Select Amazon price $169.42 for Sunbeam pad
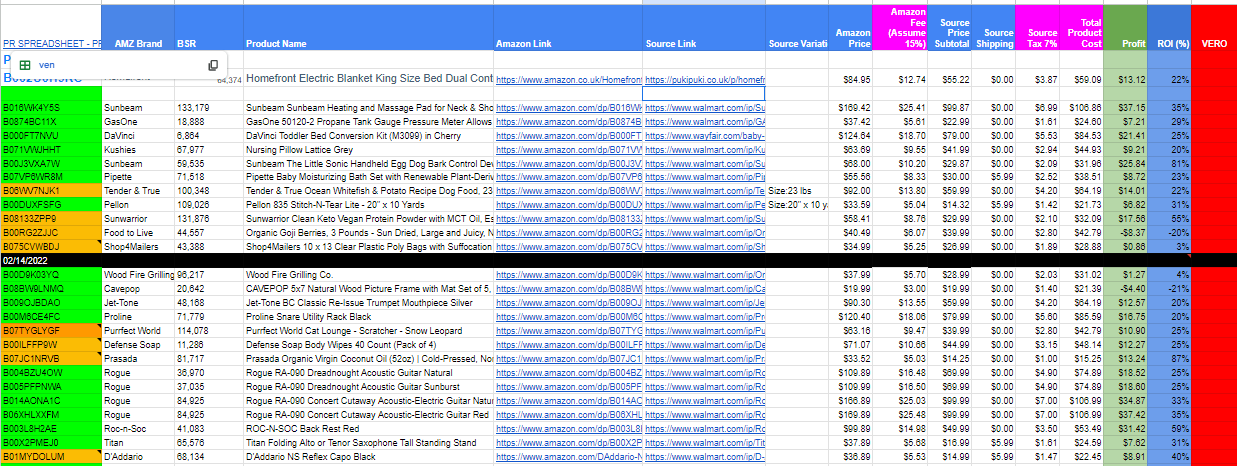 tap(848, 107)
